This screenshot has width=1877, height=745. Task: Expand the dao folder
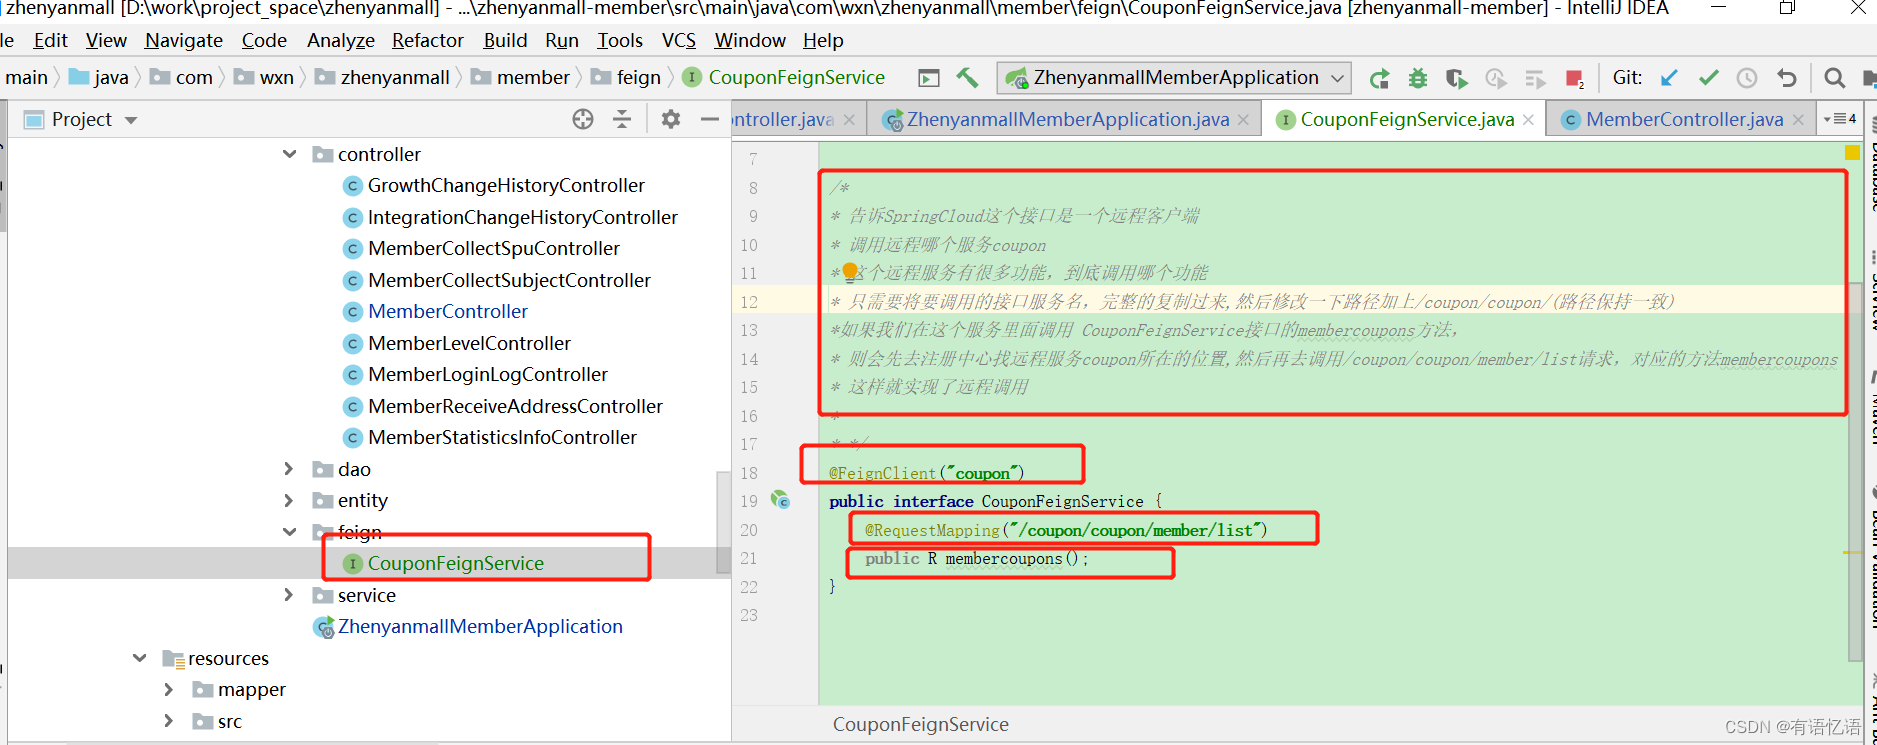click(289, 469)
